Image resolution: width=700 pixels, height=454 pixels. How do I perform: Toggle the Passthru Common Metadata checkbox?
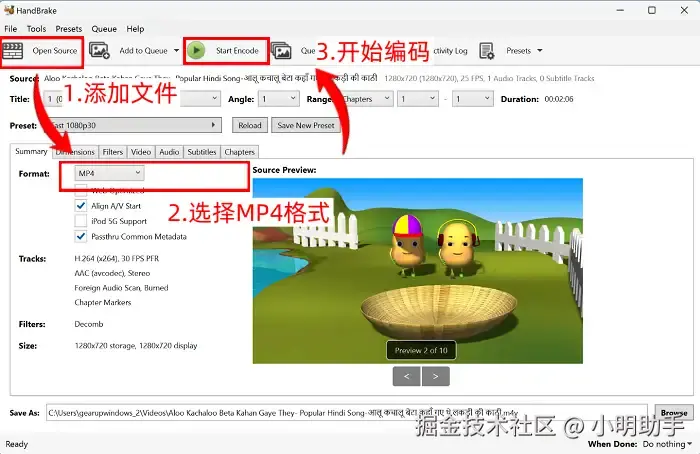81,236
